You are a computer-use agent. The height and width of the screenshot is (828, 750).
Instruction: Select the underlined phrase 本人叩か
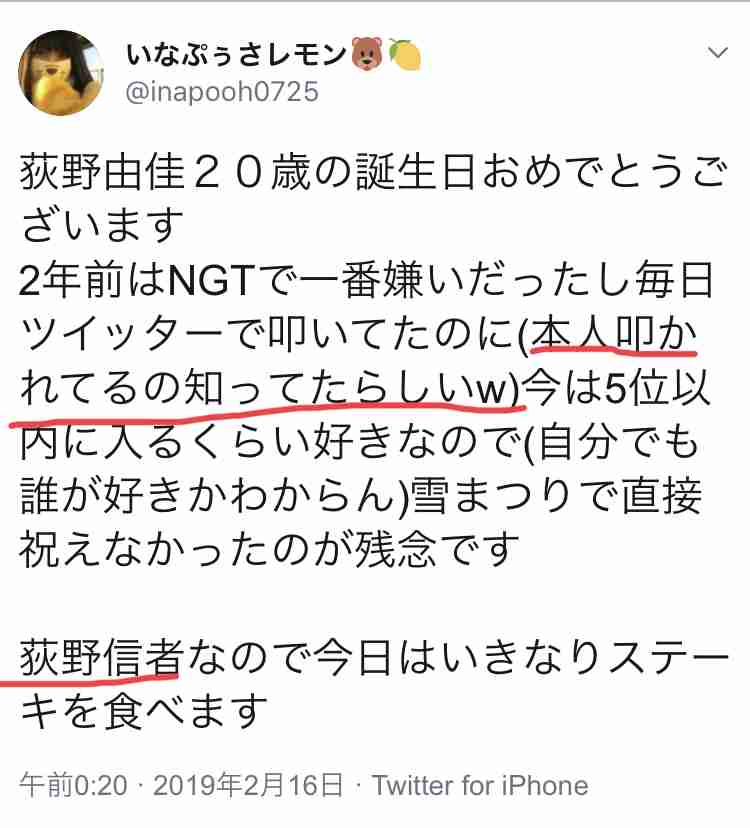point(614,335)
